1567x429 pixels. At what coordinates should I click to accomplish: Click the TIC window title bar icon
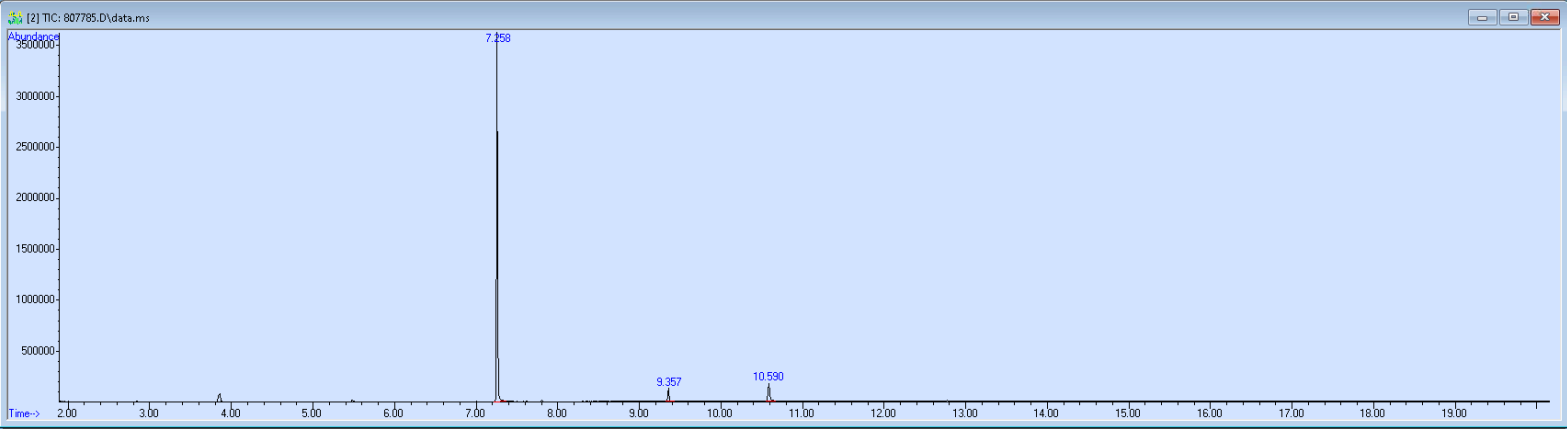coord(15,17)
